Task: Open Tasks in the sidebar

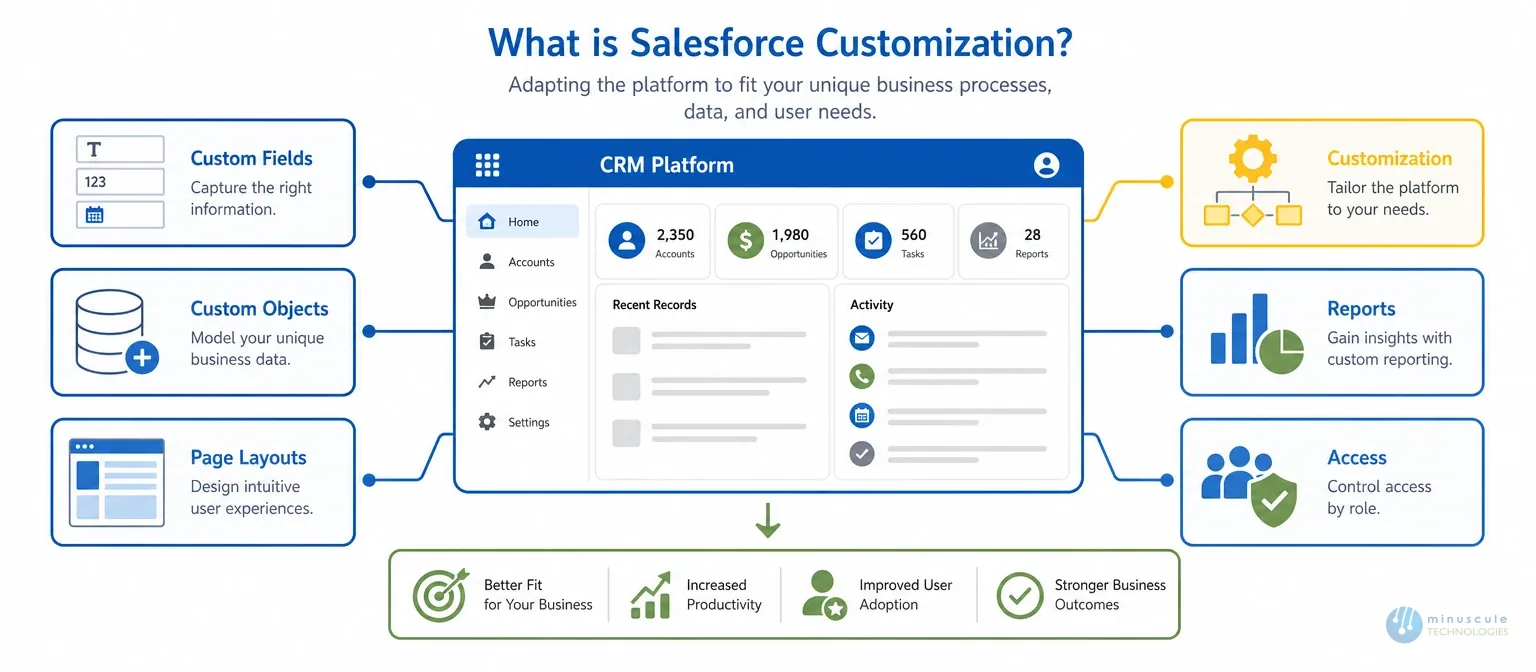Action: pyautogui.click(x=522, y=342)
